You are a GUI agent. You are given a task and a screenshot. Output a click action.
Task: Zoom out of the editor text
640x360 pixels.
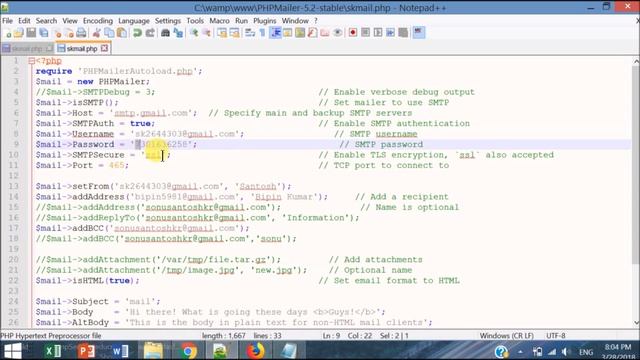207,33
